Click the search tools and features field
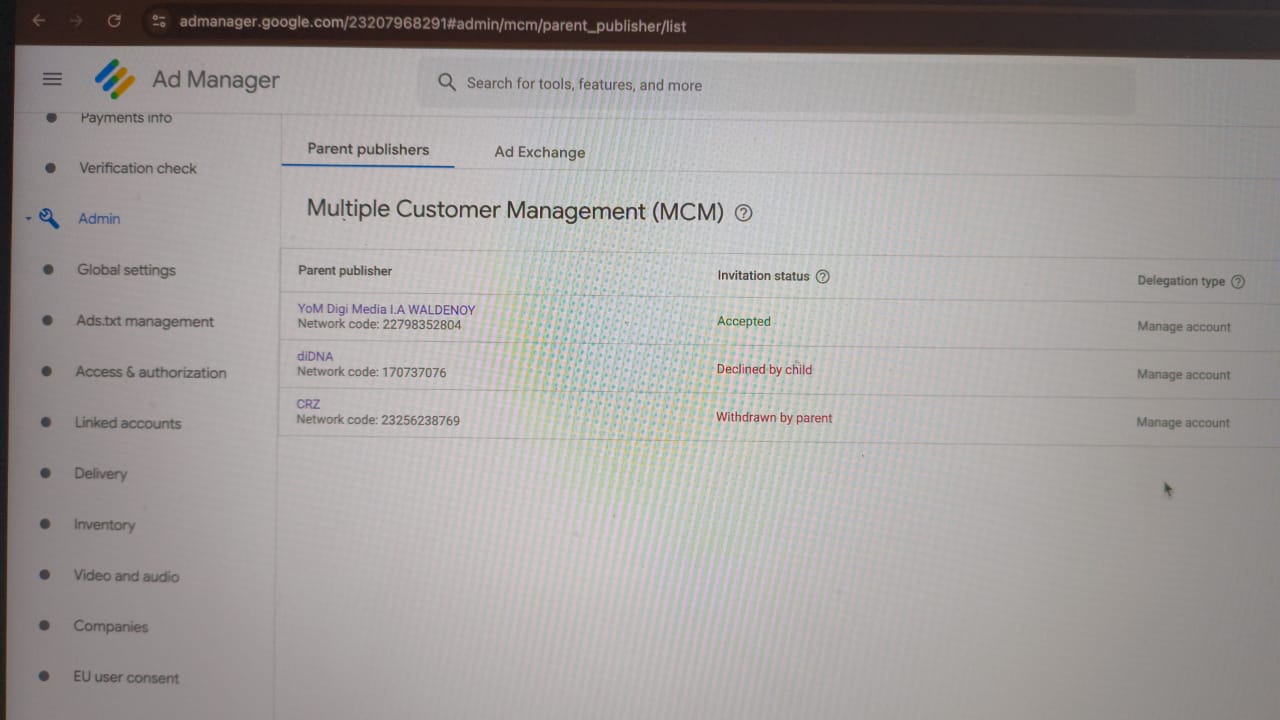This screenshot has height=720, width=1280. click(x=776, y=85)
